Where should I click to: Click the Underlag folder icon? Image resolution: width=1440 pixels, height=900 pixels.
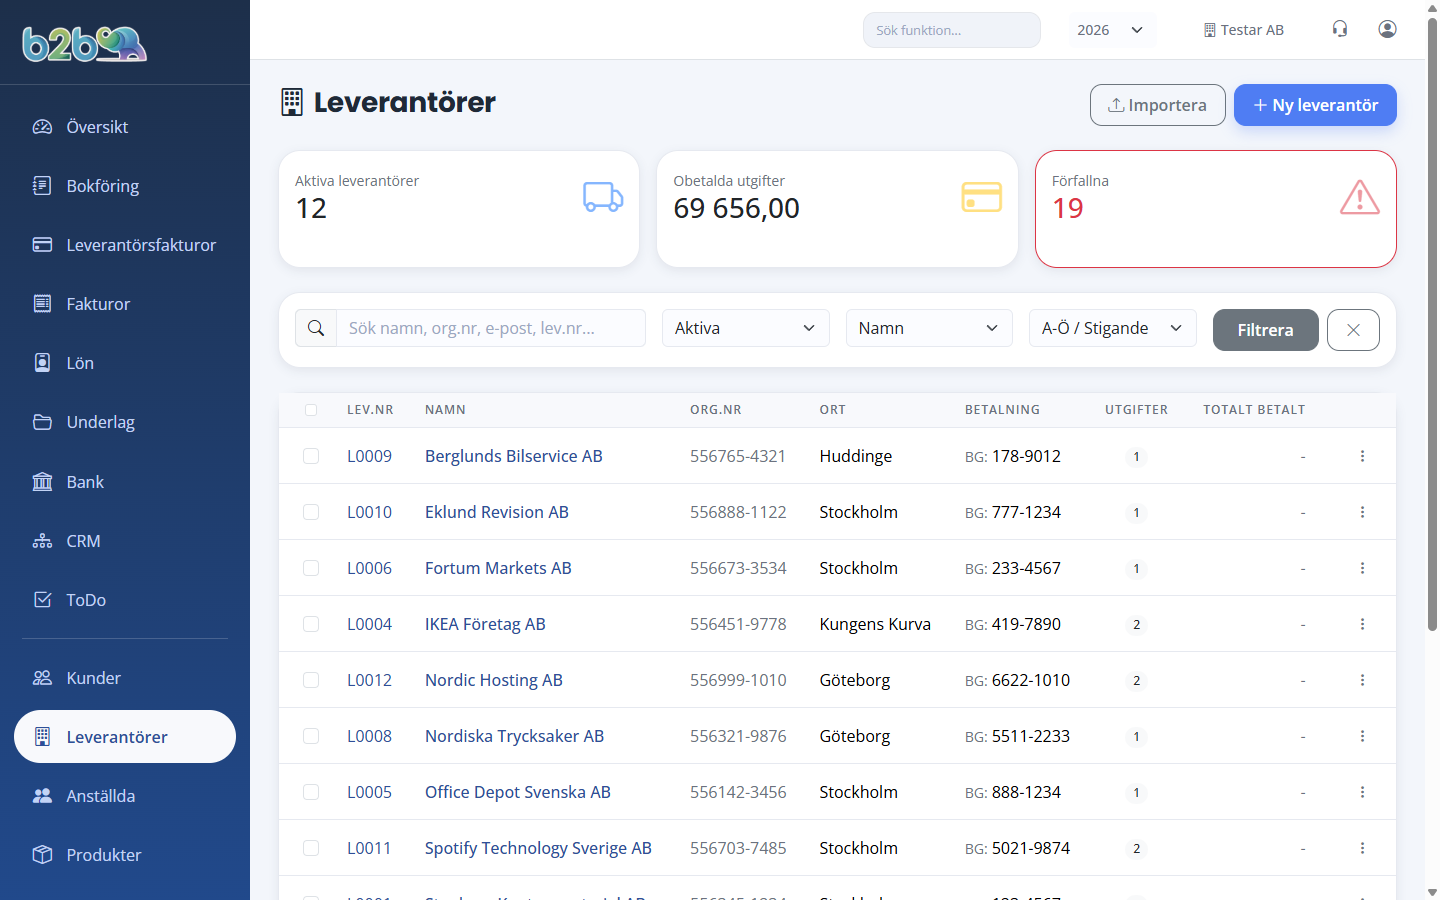point(42,422)
